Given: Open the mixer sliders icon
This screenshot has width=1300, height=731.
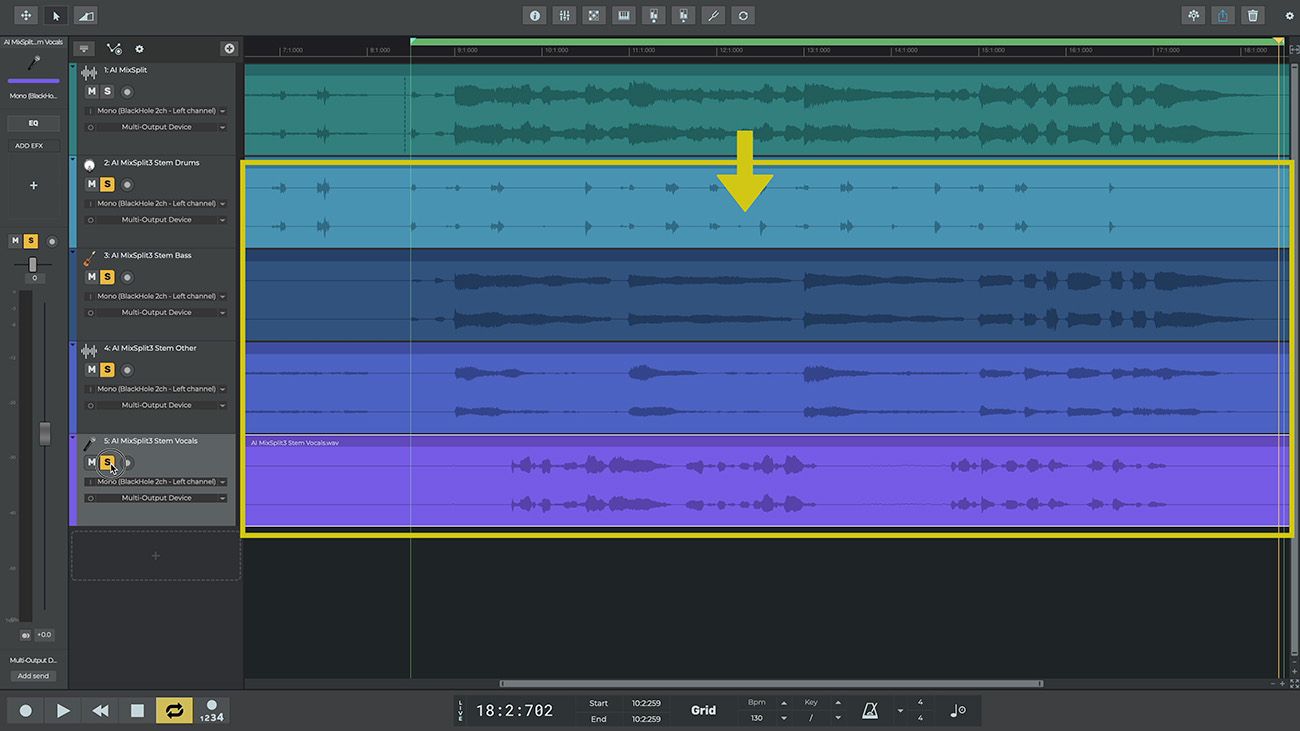Looking at the screenshot, I should pyautogui.click(x=565, y=16).
